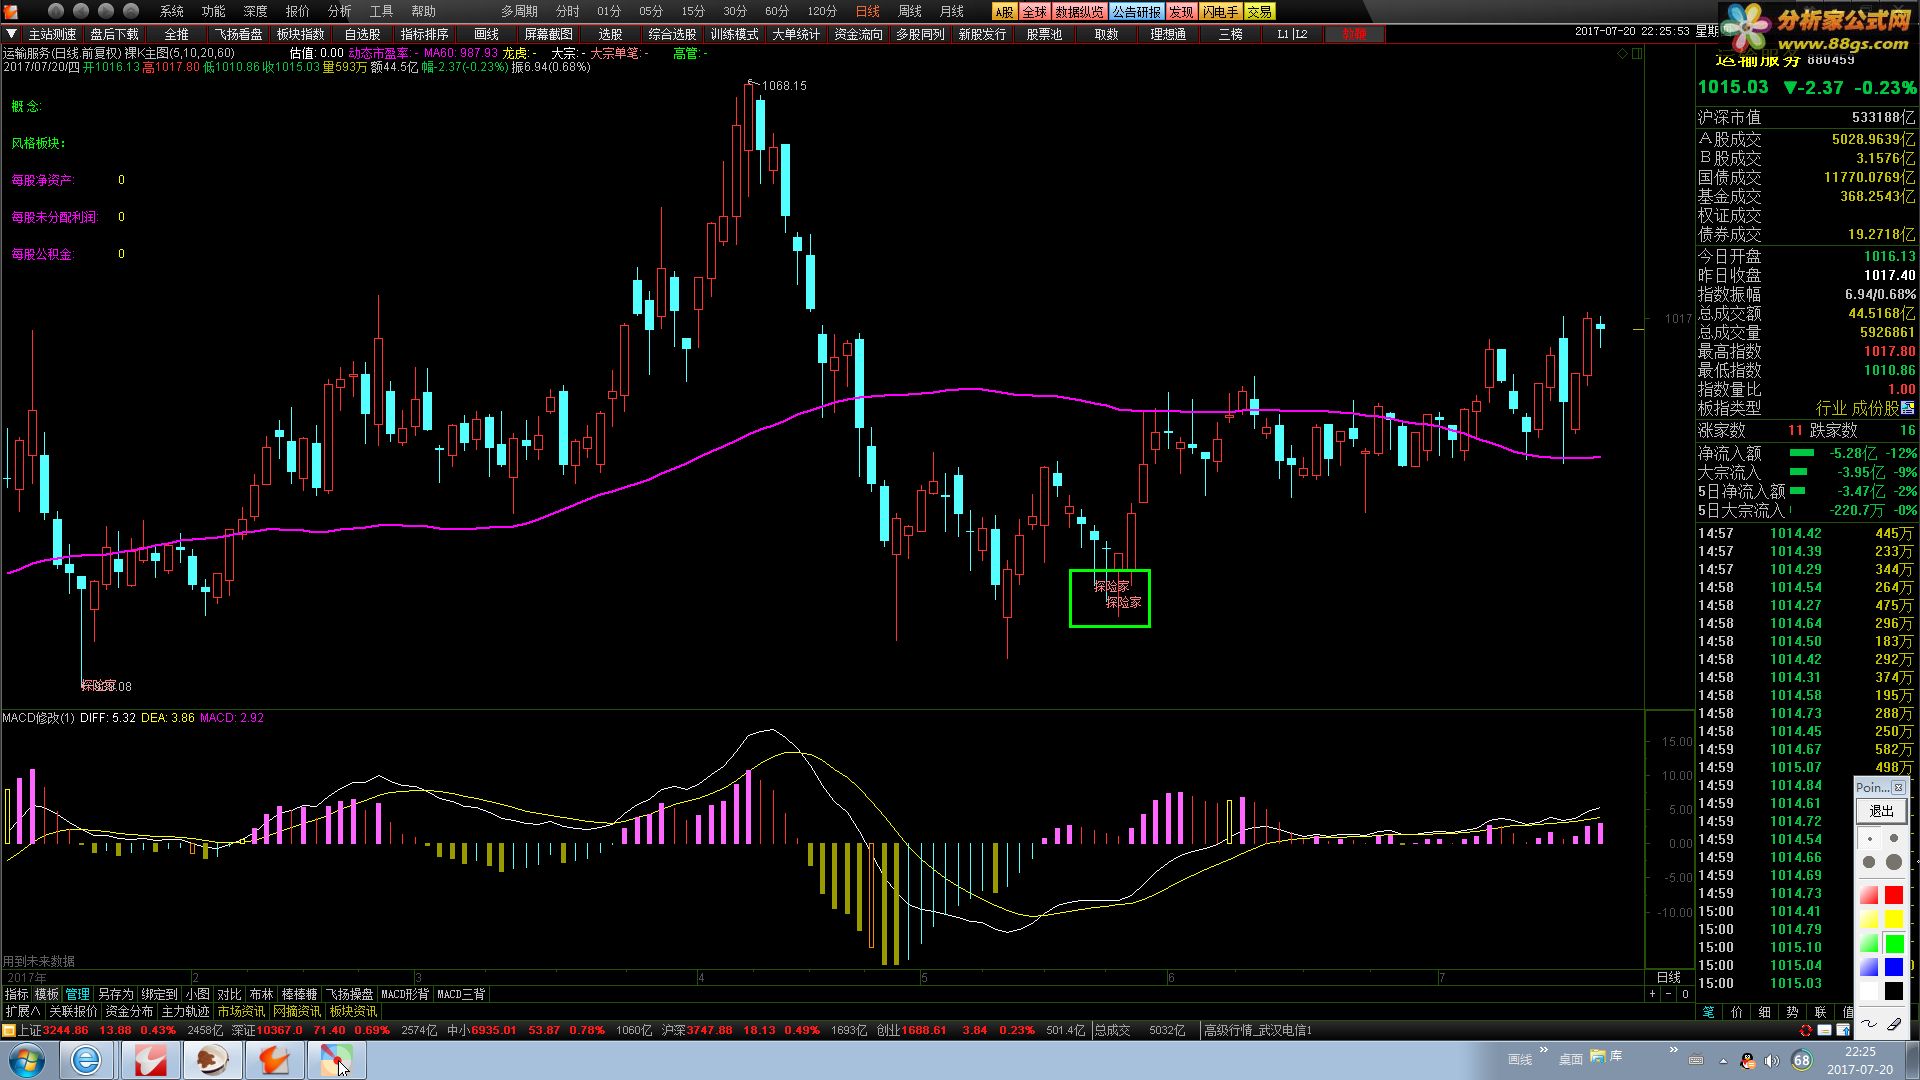Open the 帮助 menu
Screen dimensions: 1920x1080
pos(423,11)
